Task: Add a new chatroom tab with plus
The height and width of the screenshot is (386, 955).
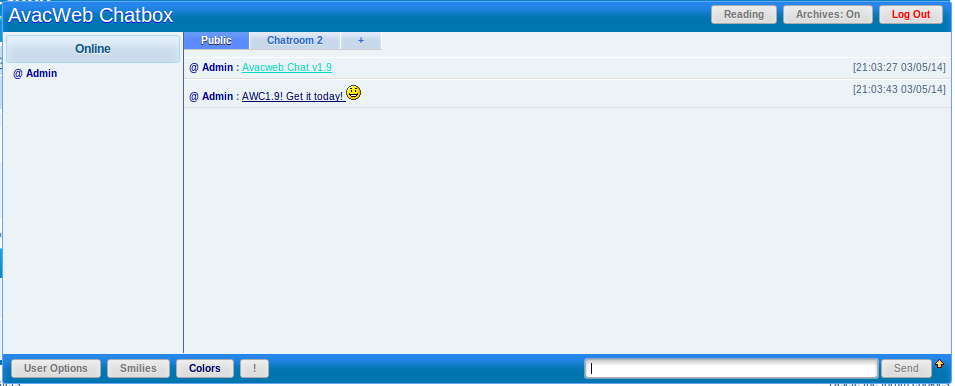Action: [361, 40]
